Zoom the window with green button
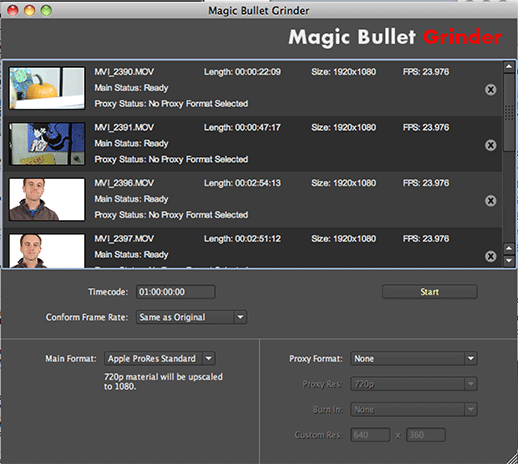 point(46,11)
